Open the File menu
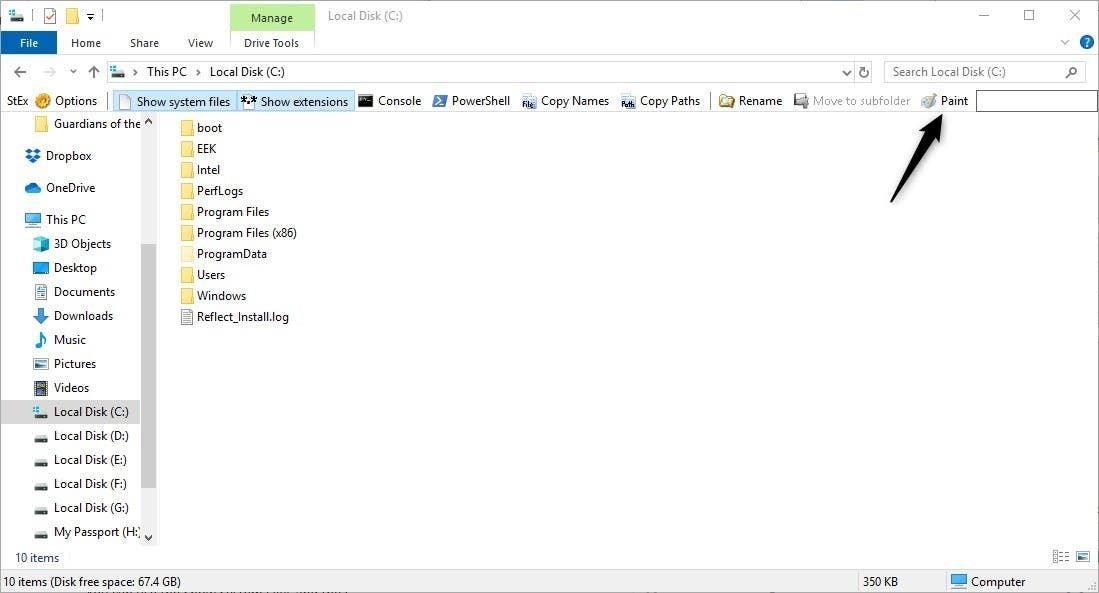 click(29, 43)
